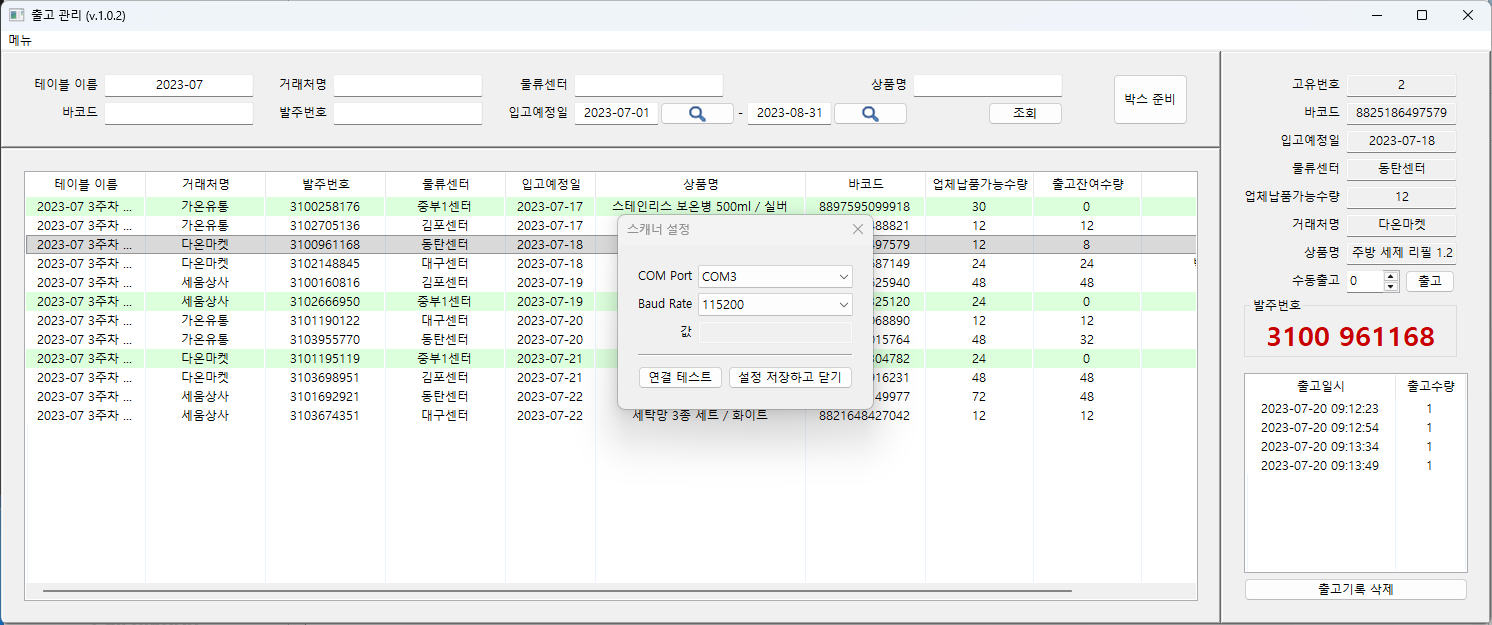
Task: Sort by 거래처명 column header
Action: coord(206,185)
